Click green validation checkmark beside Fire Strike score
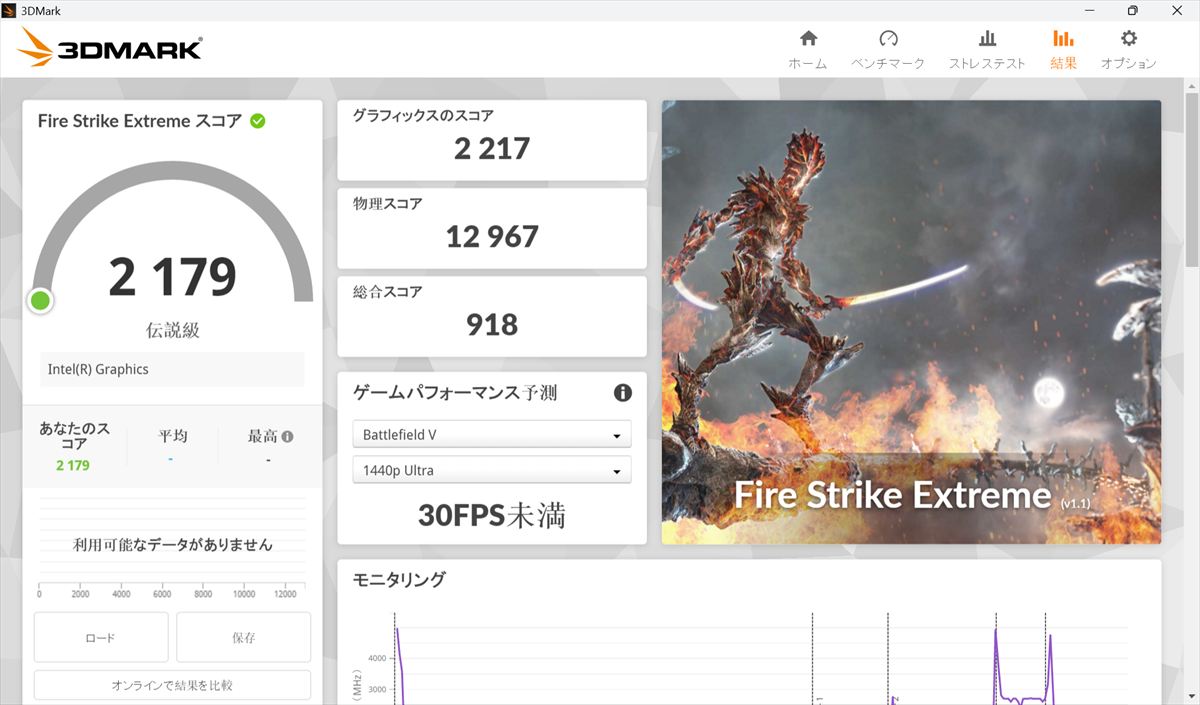The width and height of the screenshot is (1200, 705). click(x=258, y=121)
